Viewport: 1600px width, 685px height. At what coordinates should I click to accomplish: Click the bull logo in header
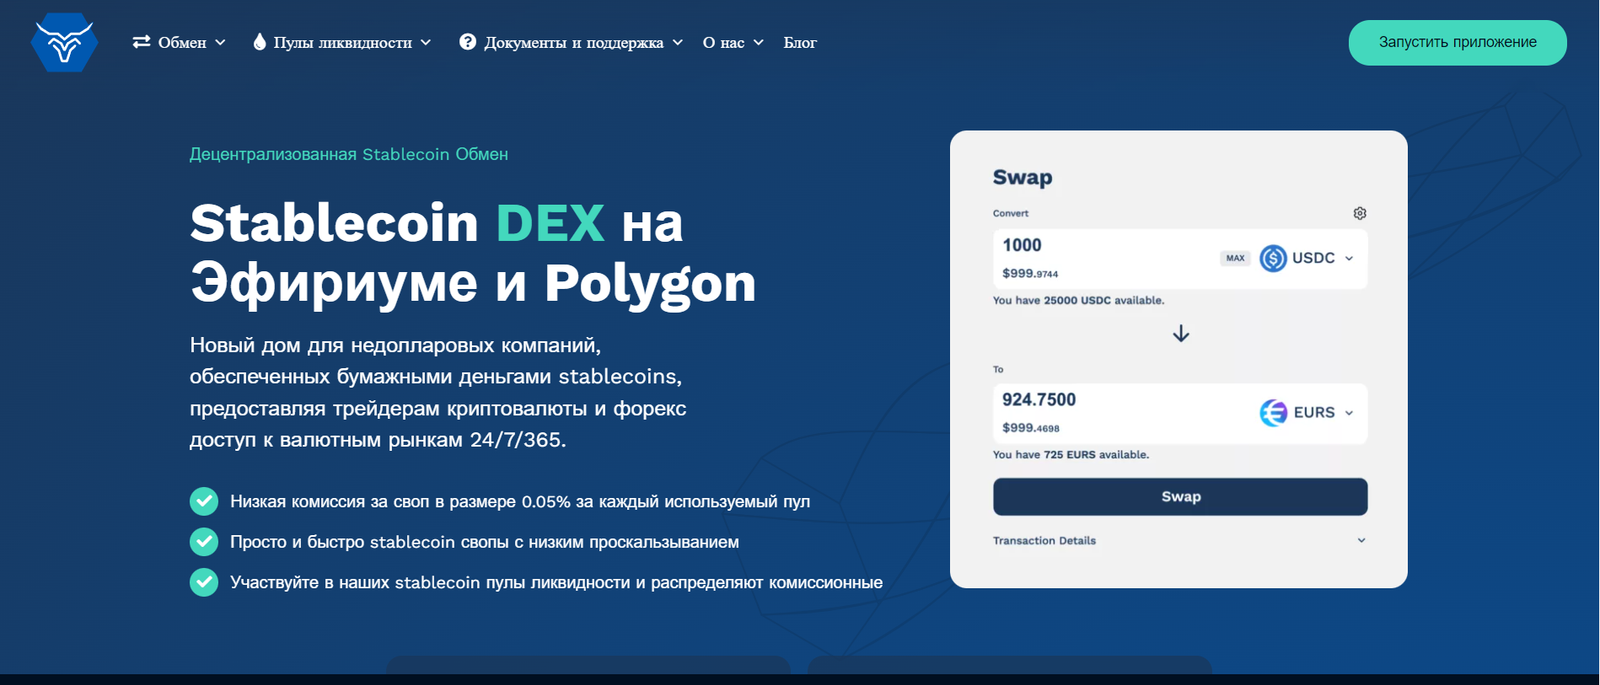64,43
